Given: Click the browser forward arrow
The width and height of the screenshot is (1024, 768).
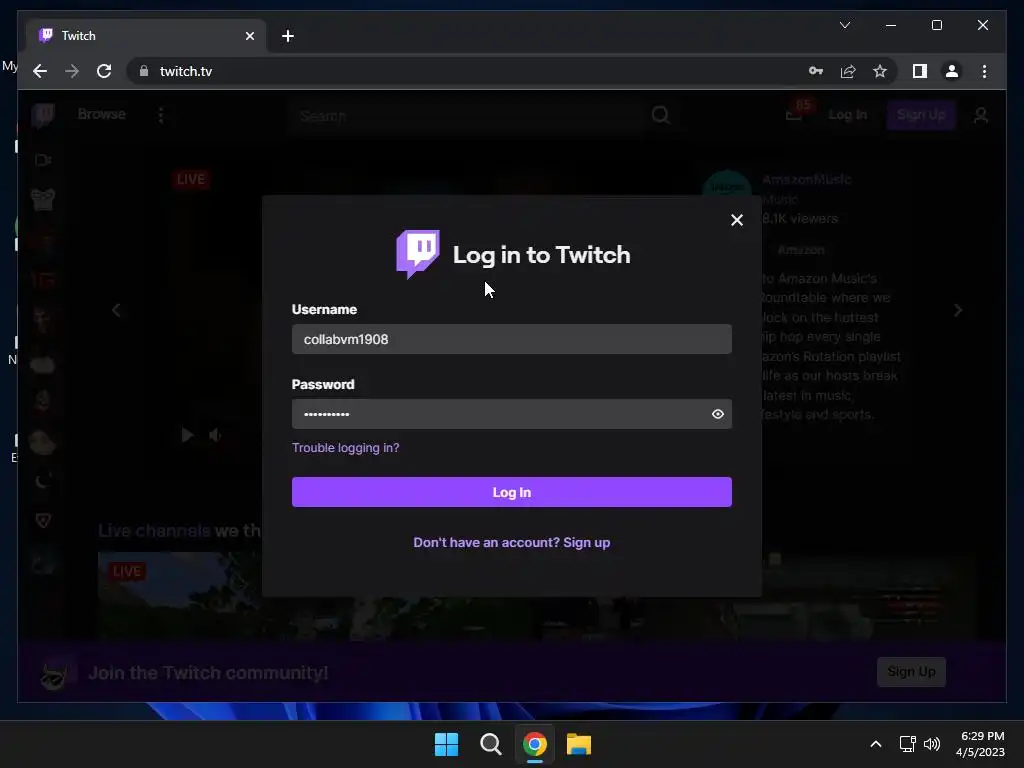Looking at the screenshot, I should coord(72,71).
